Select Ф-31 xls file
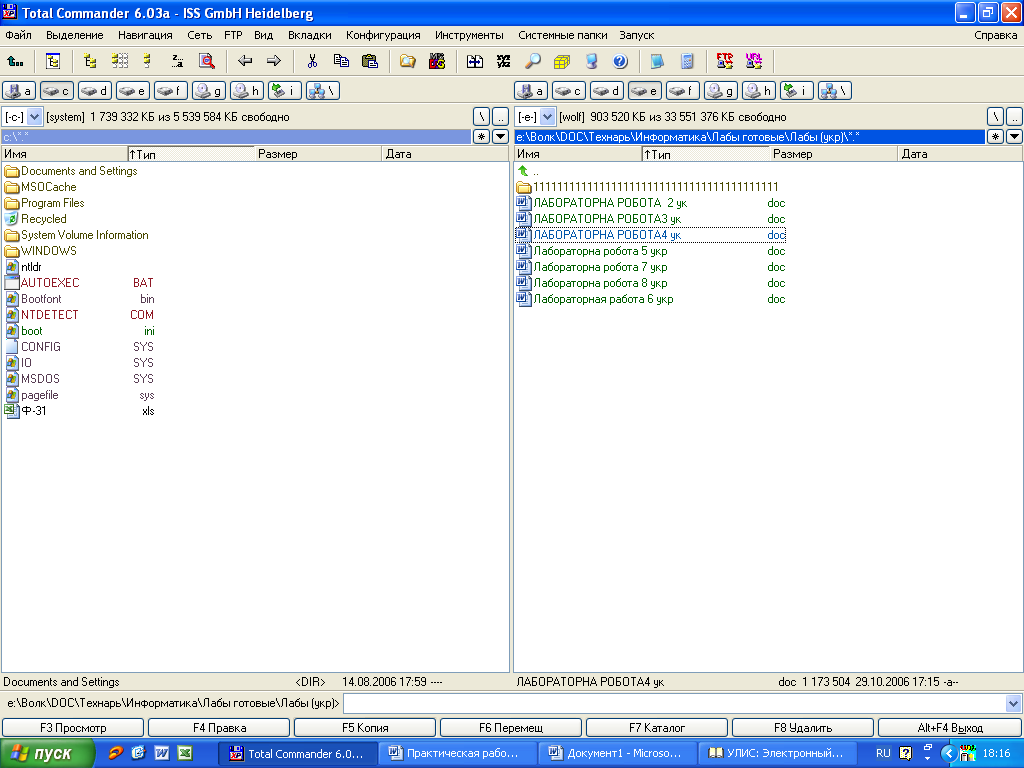1024x768 pixels. 79,411
